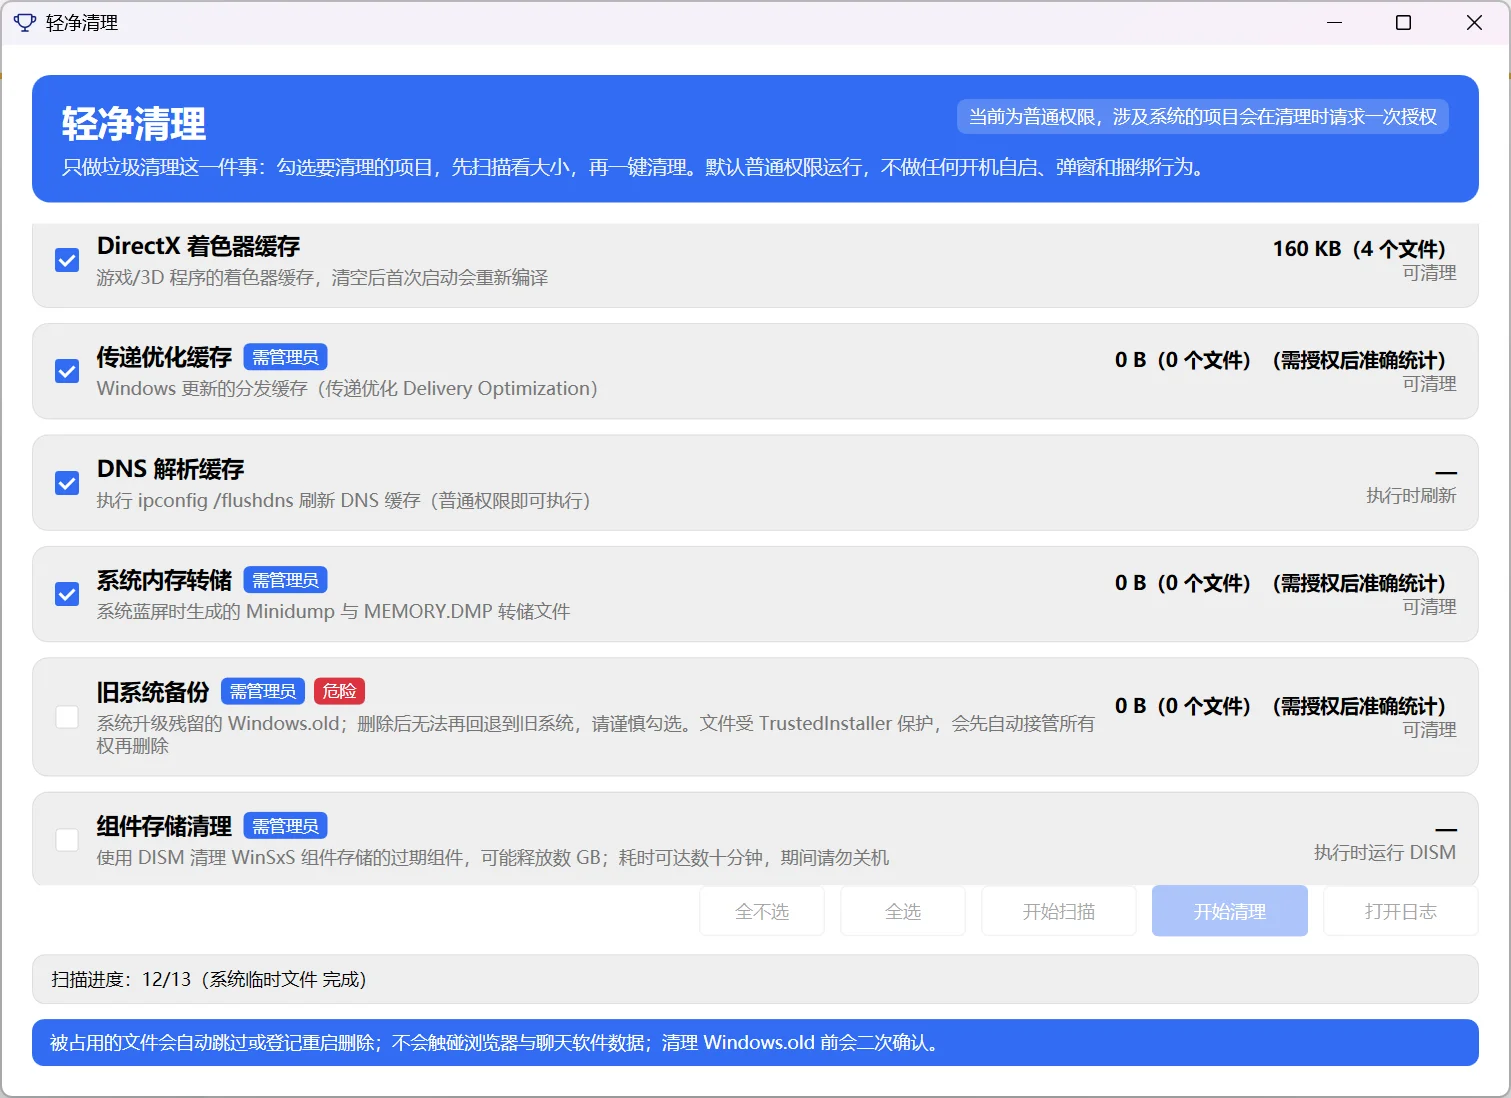This screenshot has height=1098, width=1511.
Task: Select the red 危险 badge
Action: click(340, 691)
